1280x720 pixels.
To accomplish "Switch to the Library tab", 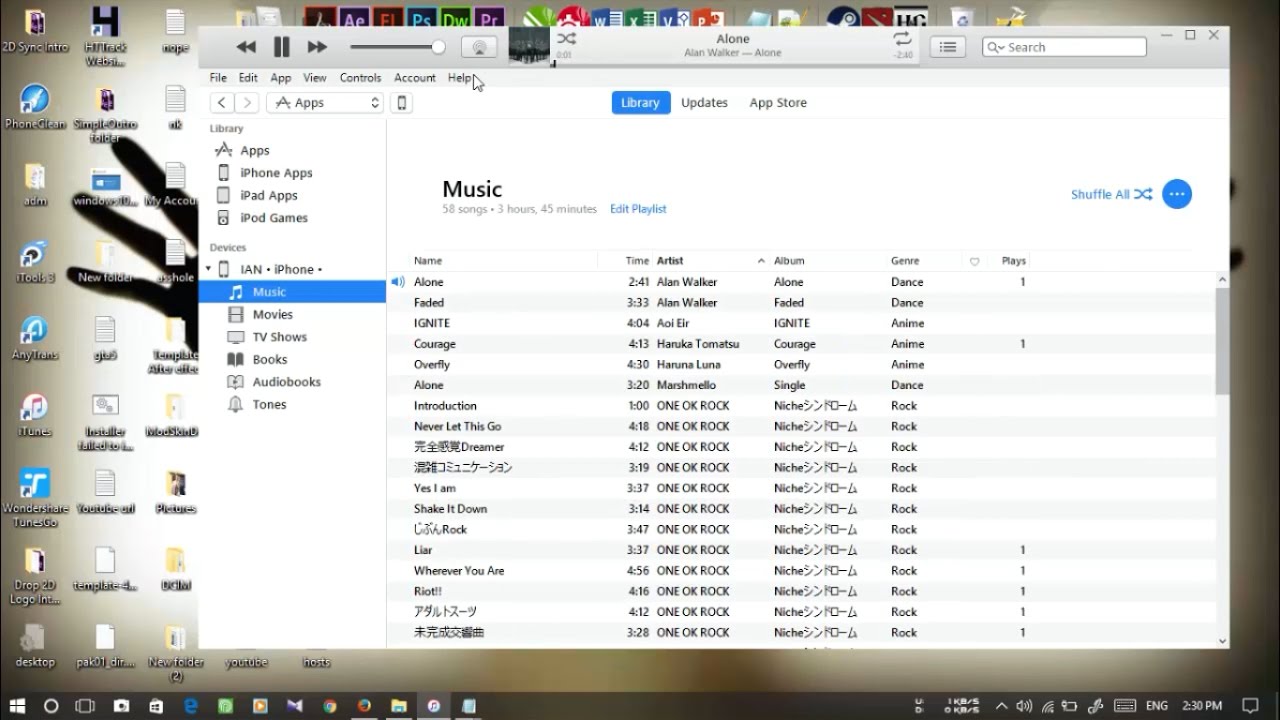I will pos(640,103).
